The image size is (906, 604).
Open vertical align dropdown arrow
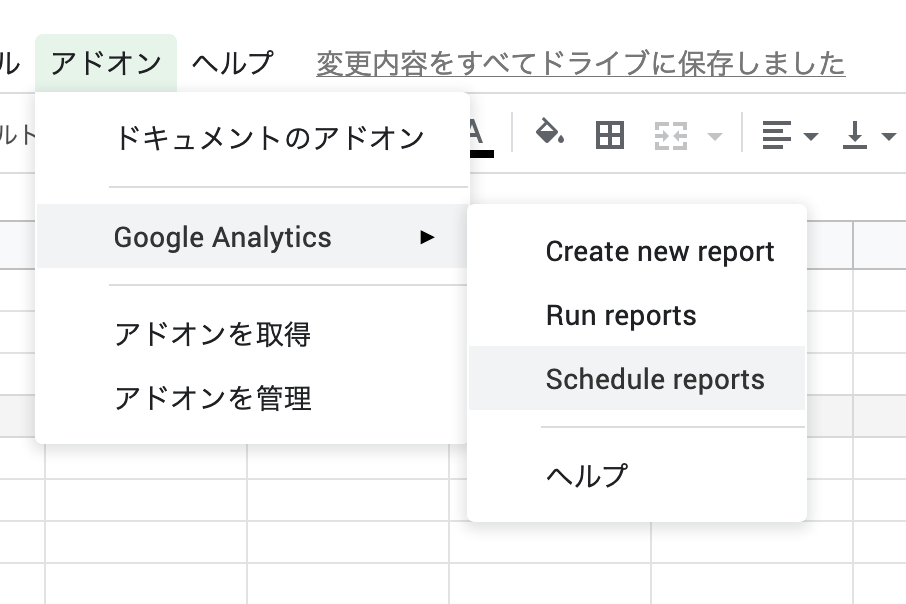[x=889, y=136]
